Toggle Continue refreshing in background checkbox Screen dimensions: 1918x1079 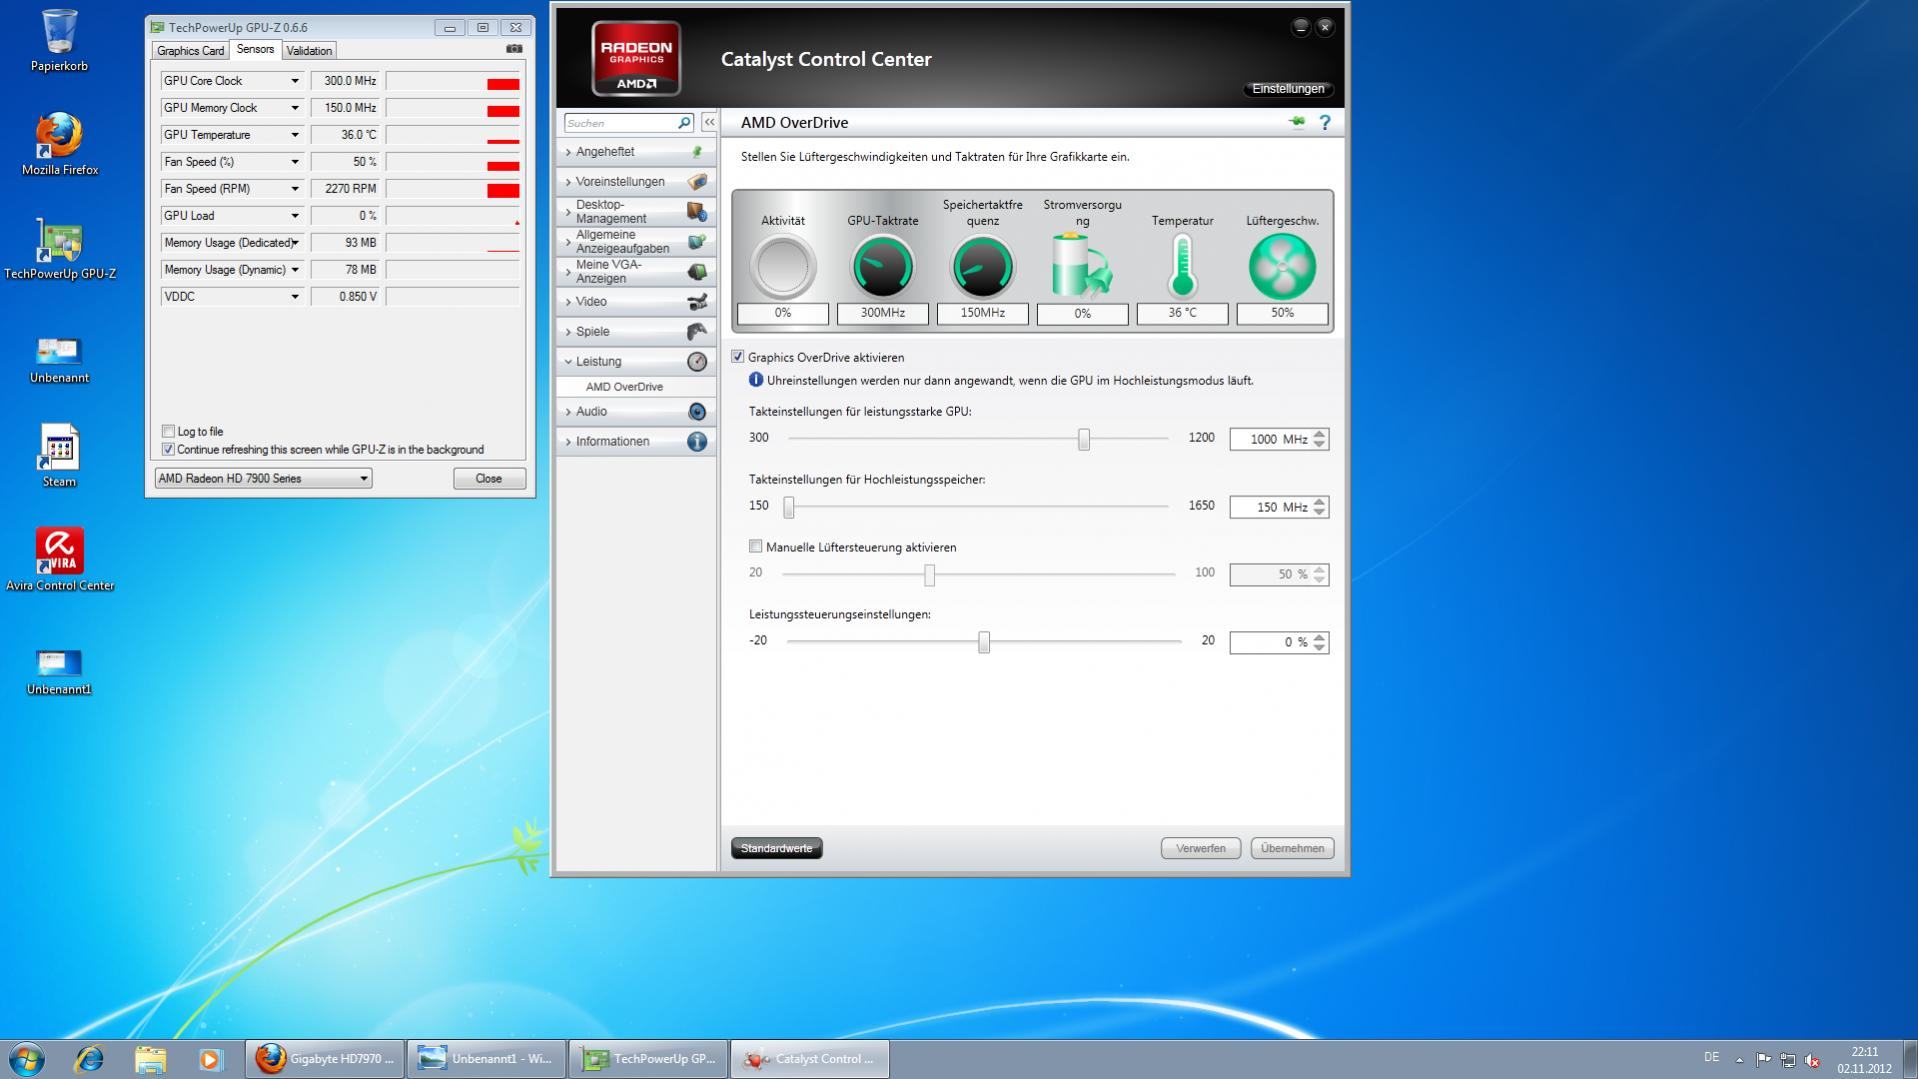168,449
